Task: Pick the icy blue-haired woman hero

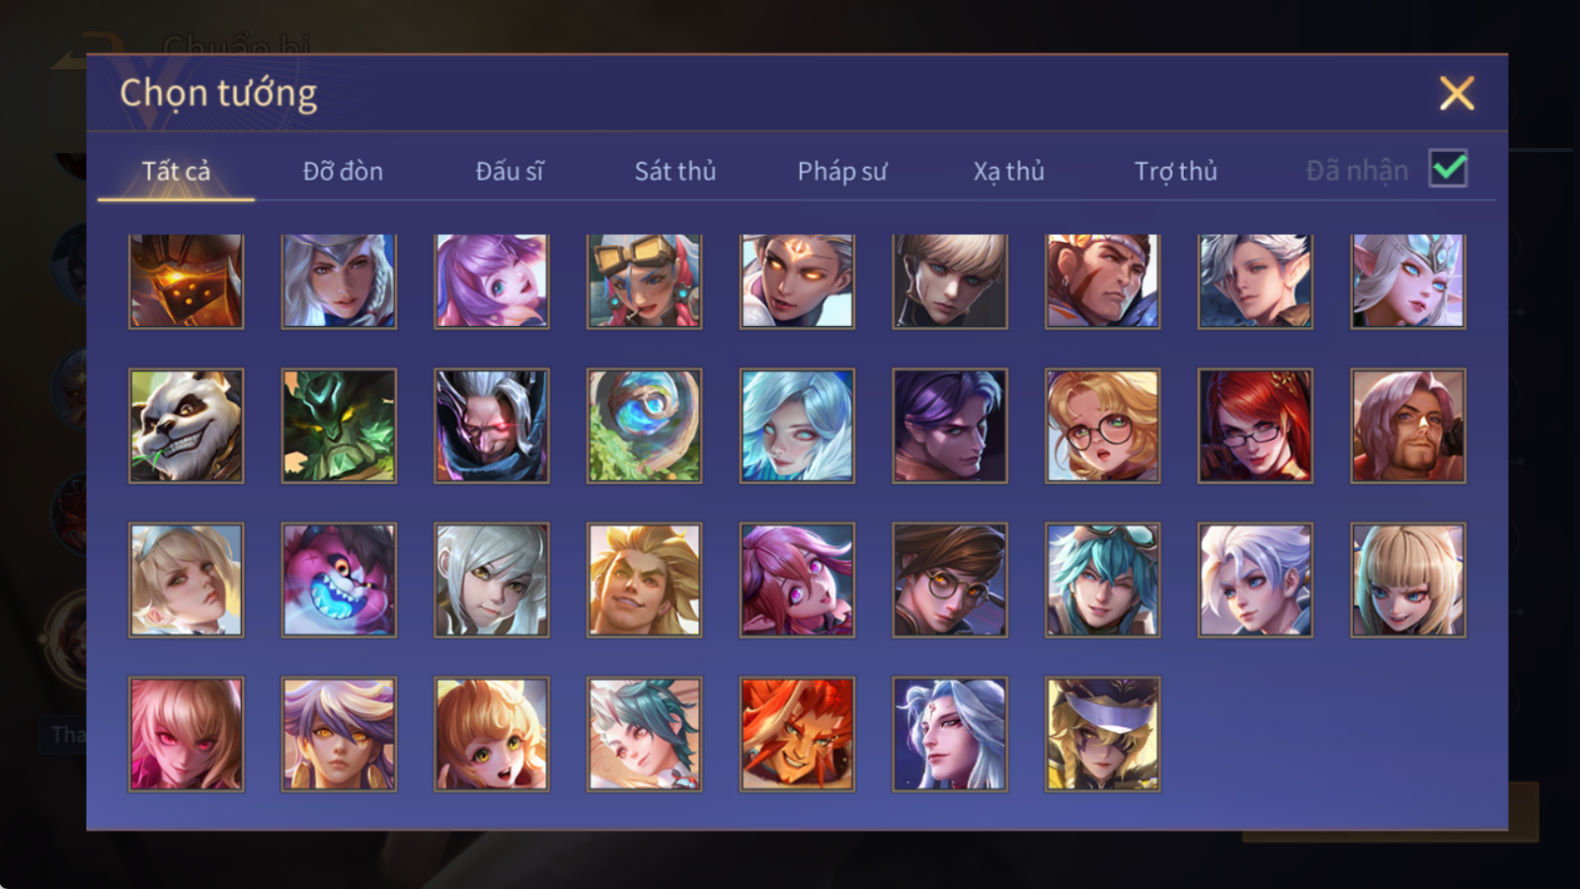Action: (797, 426)
